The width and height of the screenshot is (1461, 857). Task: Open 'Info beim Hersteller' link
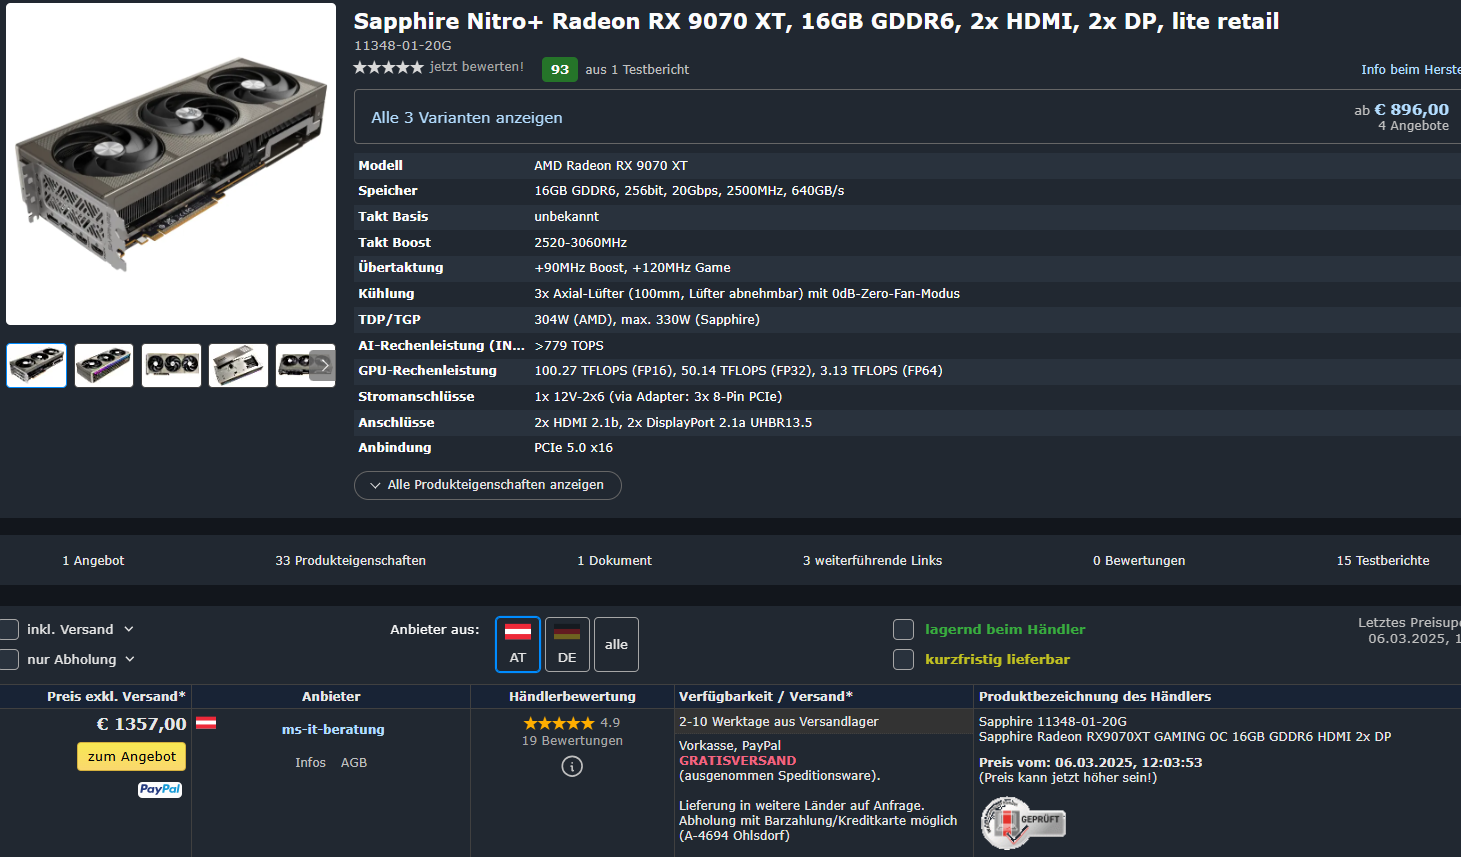1410,69
